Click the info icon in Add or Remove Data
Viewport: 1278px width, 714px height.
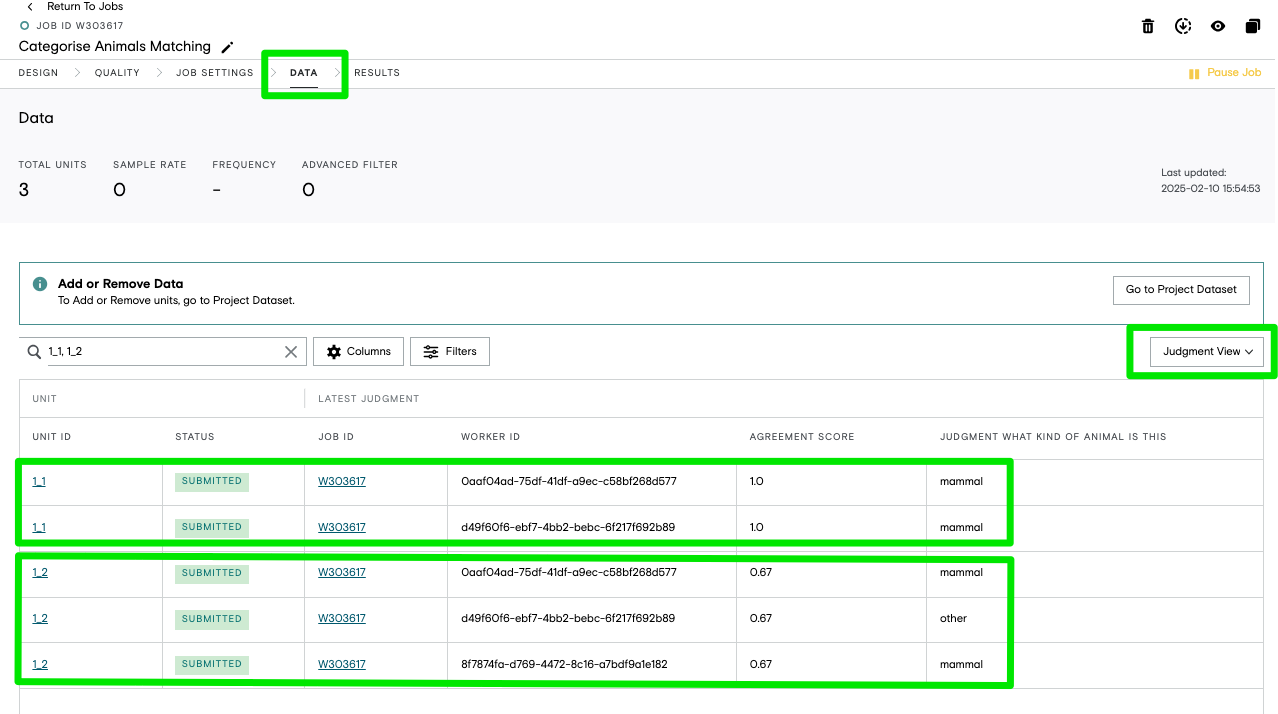click(x=41, y=284)
